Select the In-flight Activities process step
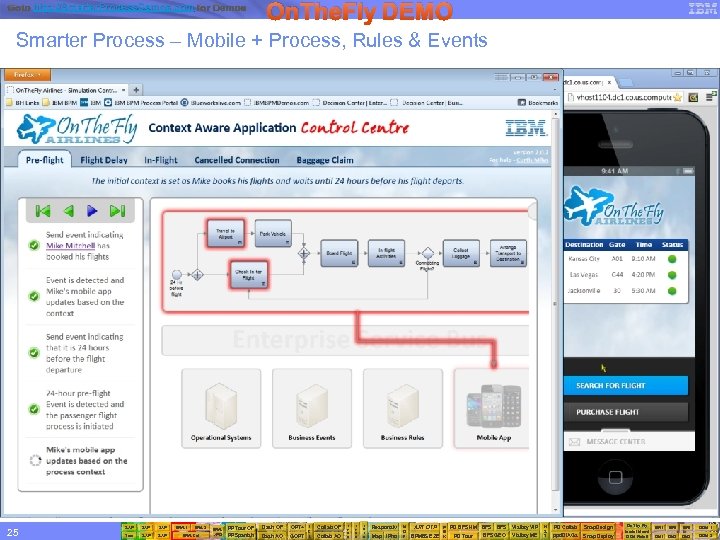This screenshot has width=720, height=540. (x=386, y=253)
